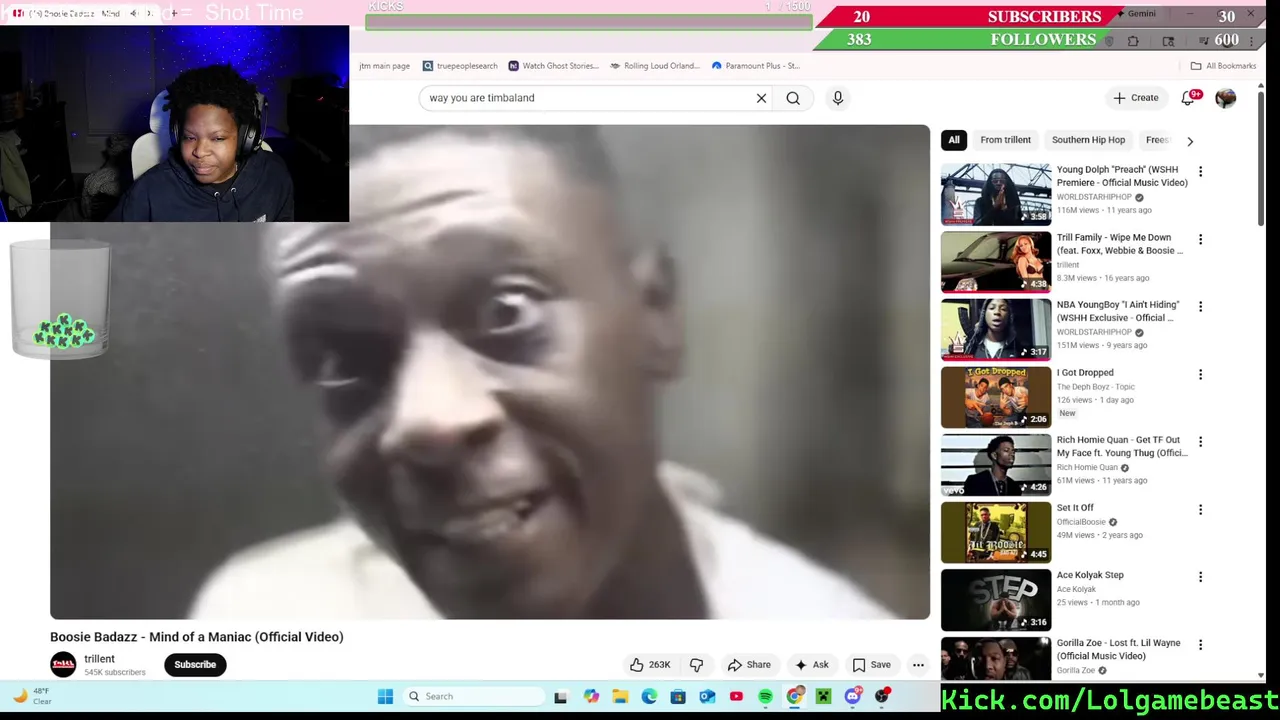The height and width of the screenshot is (720, 1280).
Task: Open NBA YoungBoy I Ain't Hiding thumbnail
Action: (996, 329)
